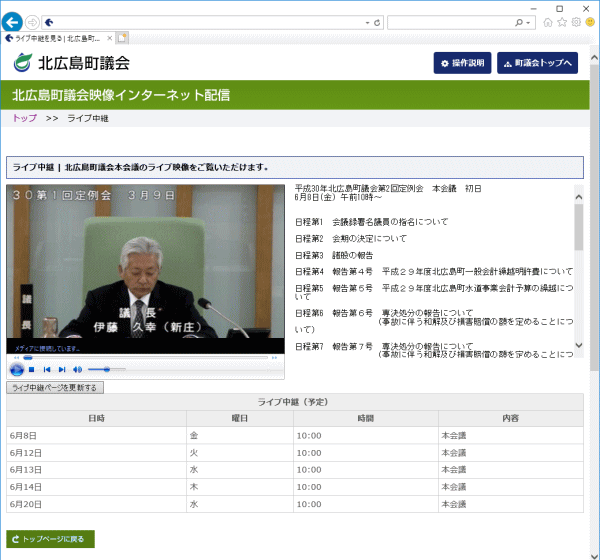This screenshot has height=560, width=600.
Task: Click the search magnifier icon
Action: (x=519, y=23)
